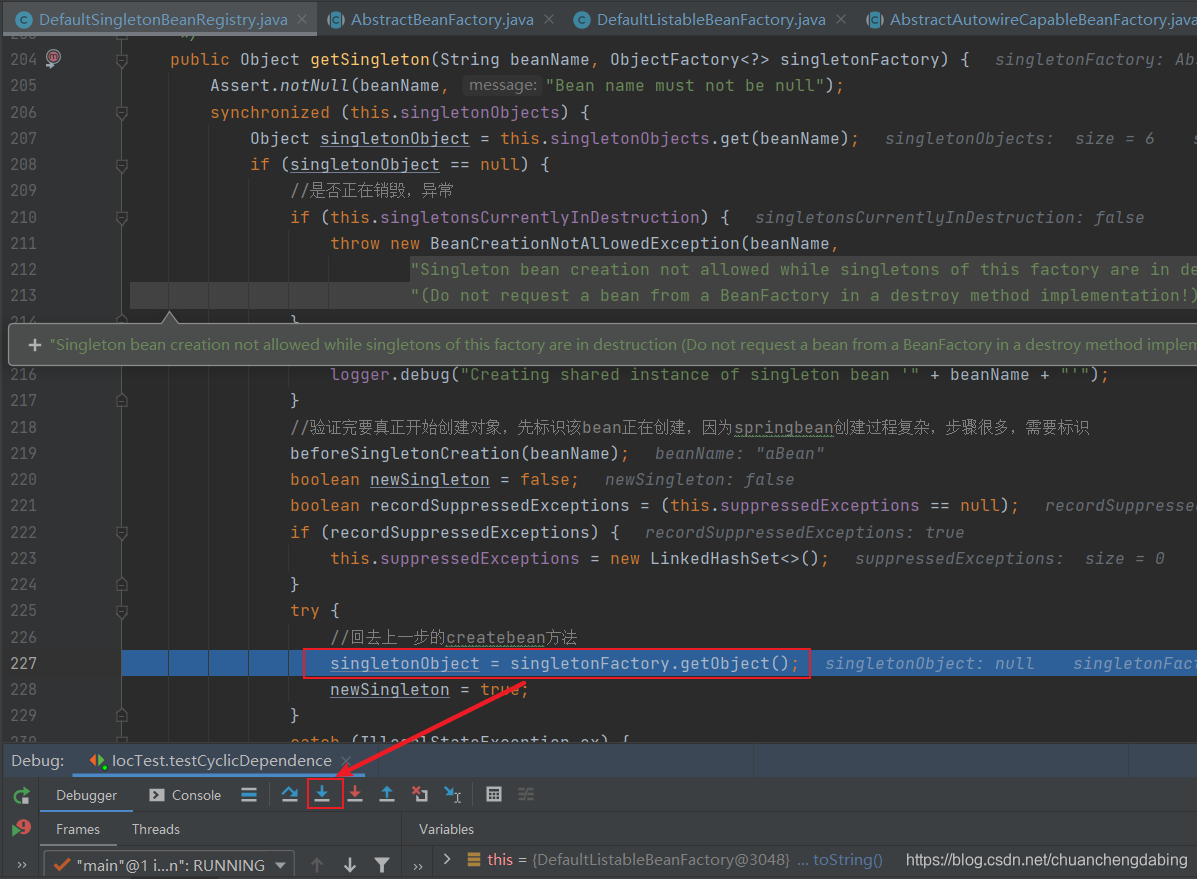Collapse fold marker at line 222
Image resolution: width=1197 pixels, height=879 pixels.
[121, 532]
